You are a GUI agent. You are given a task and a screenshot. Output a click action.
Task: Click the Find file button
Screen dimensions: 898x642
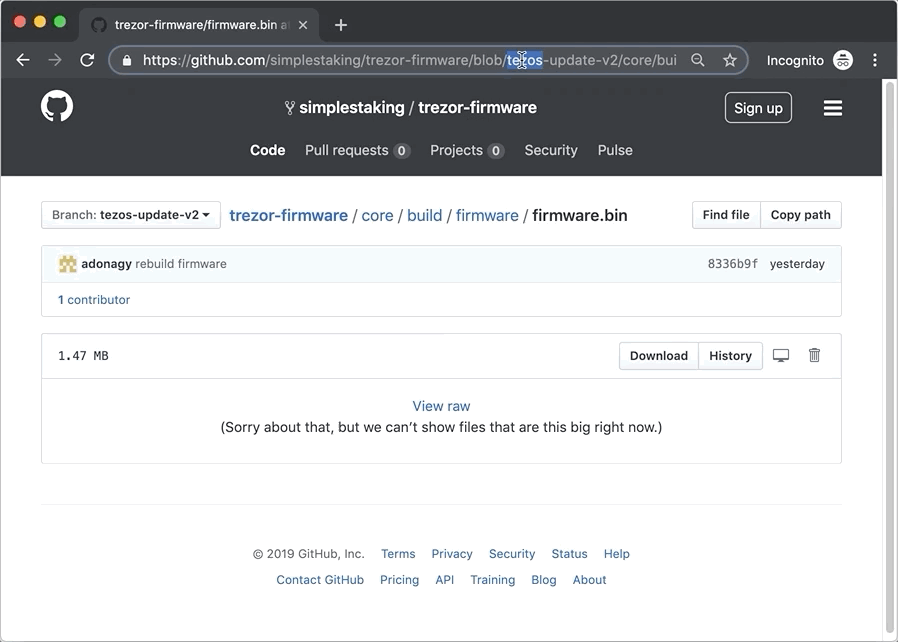pyautogui.click(x=726, y=215)
